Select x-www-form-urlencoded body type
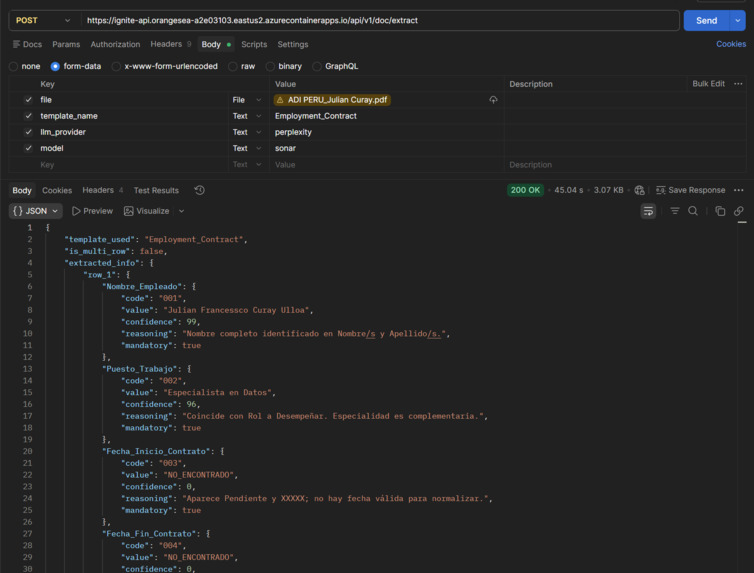This screenshot has width=754, height=573. 116,66
